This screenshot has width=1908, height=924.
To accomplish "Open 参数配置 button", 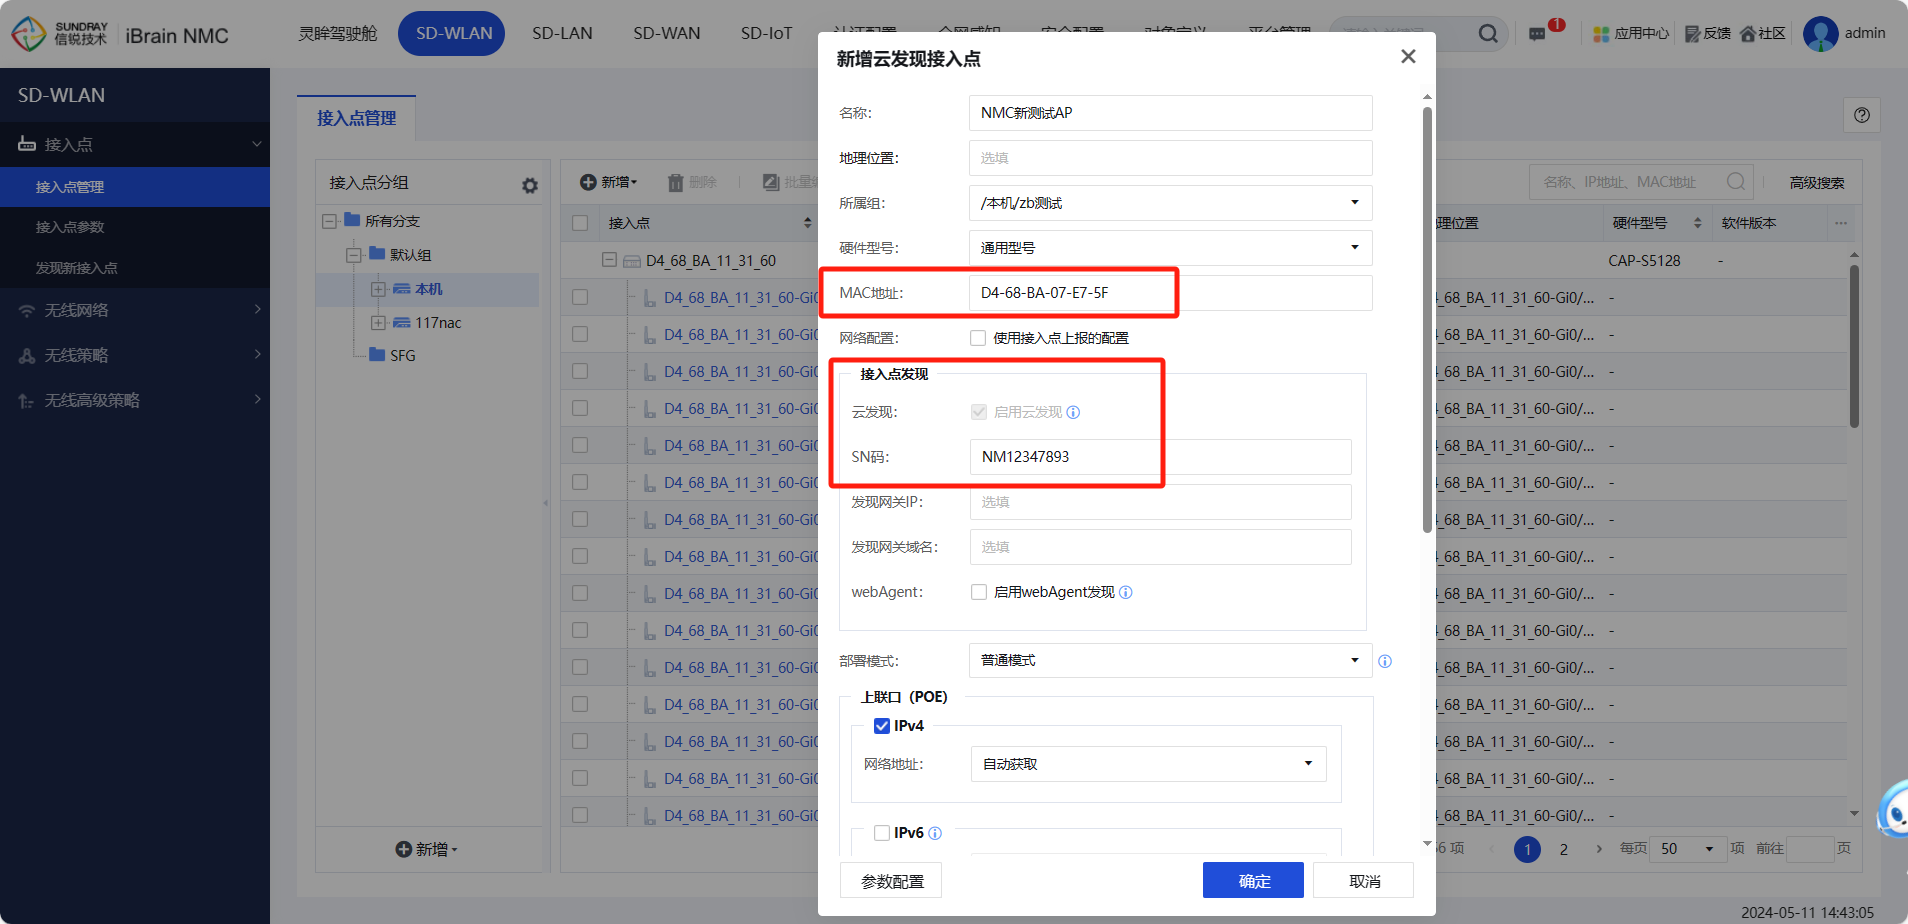I will click(x=891, y=880).
